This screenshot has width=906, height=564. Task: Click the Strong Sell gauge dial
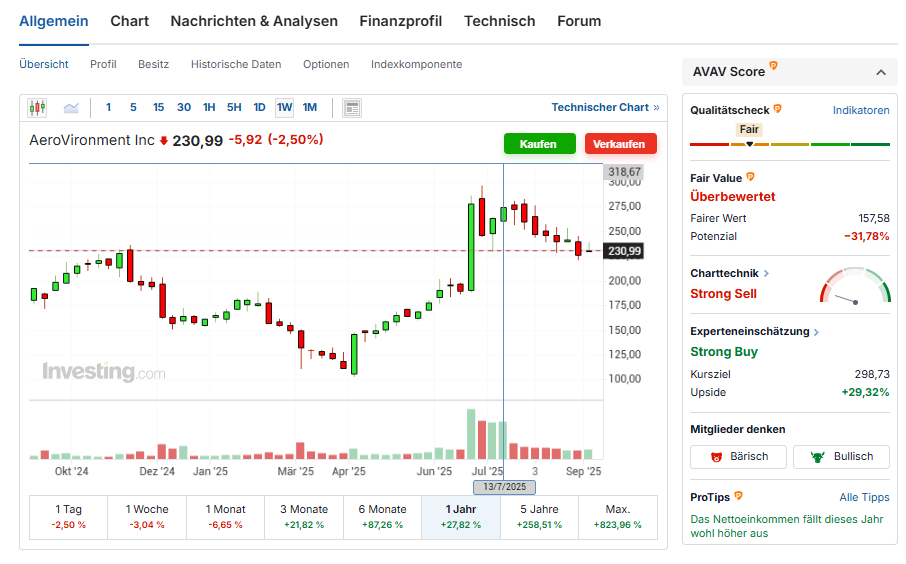click(x=855, y=286)
